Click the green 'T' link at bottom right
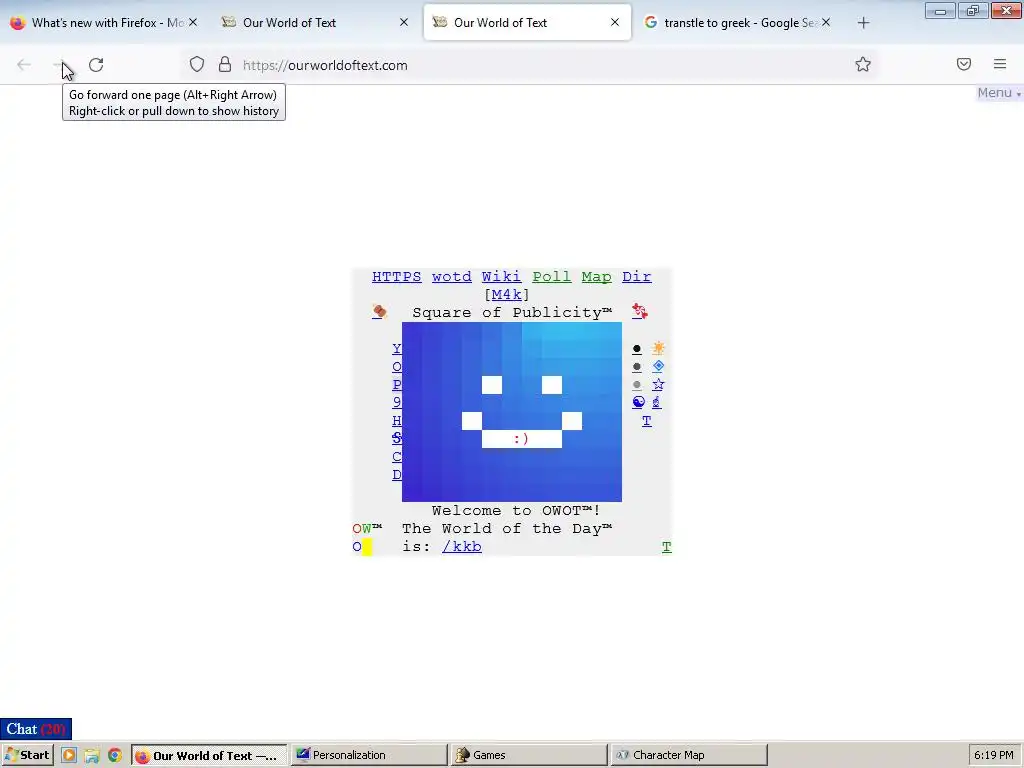 tap(666, 547)
